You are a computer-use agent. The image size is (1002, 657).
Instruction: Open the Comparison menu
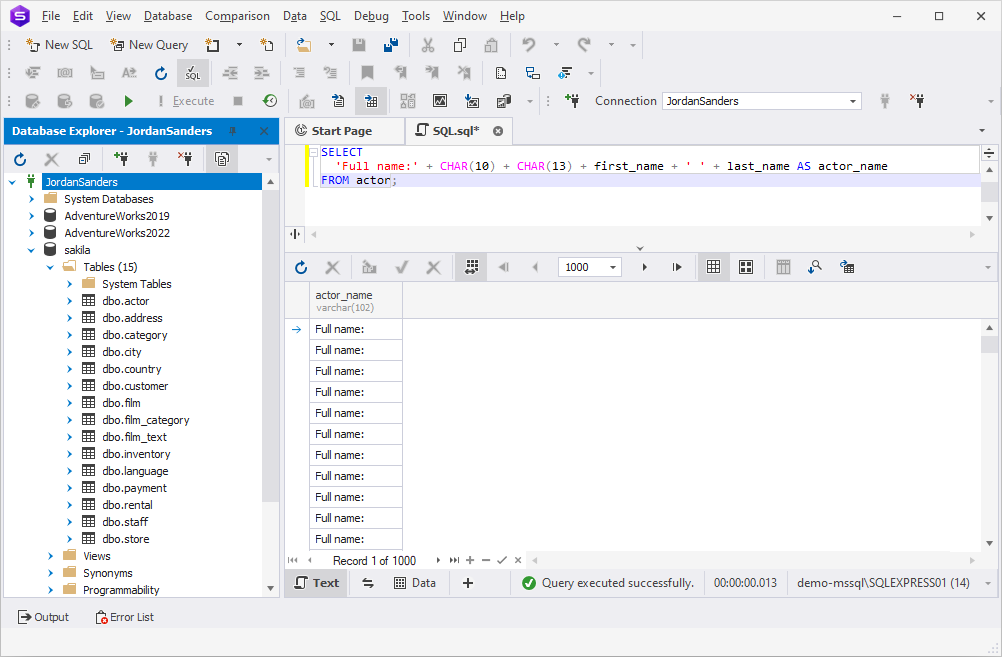point(237,16)
